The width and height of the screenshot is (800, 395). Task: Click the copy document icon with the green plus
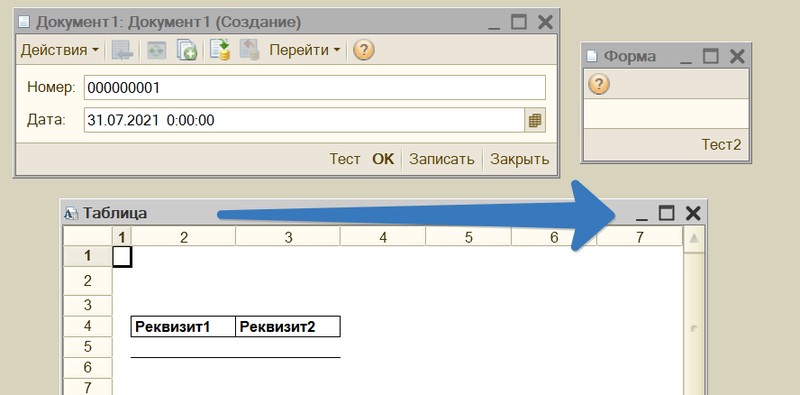tap(187, 51)
